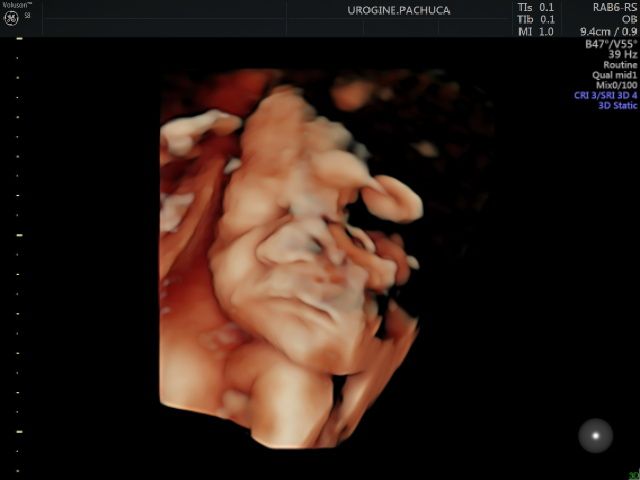The height and width of the screenshot is (480, 640).
Task: Select the 3D Static mode label
Action: (617, 105)
